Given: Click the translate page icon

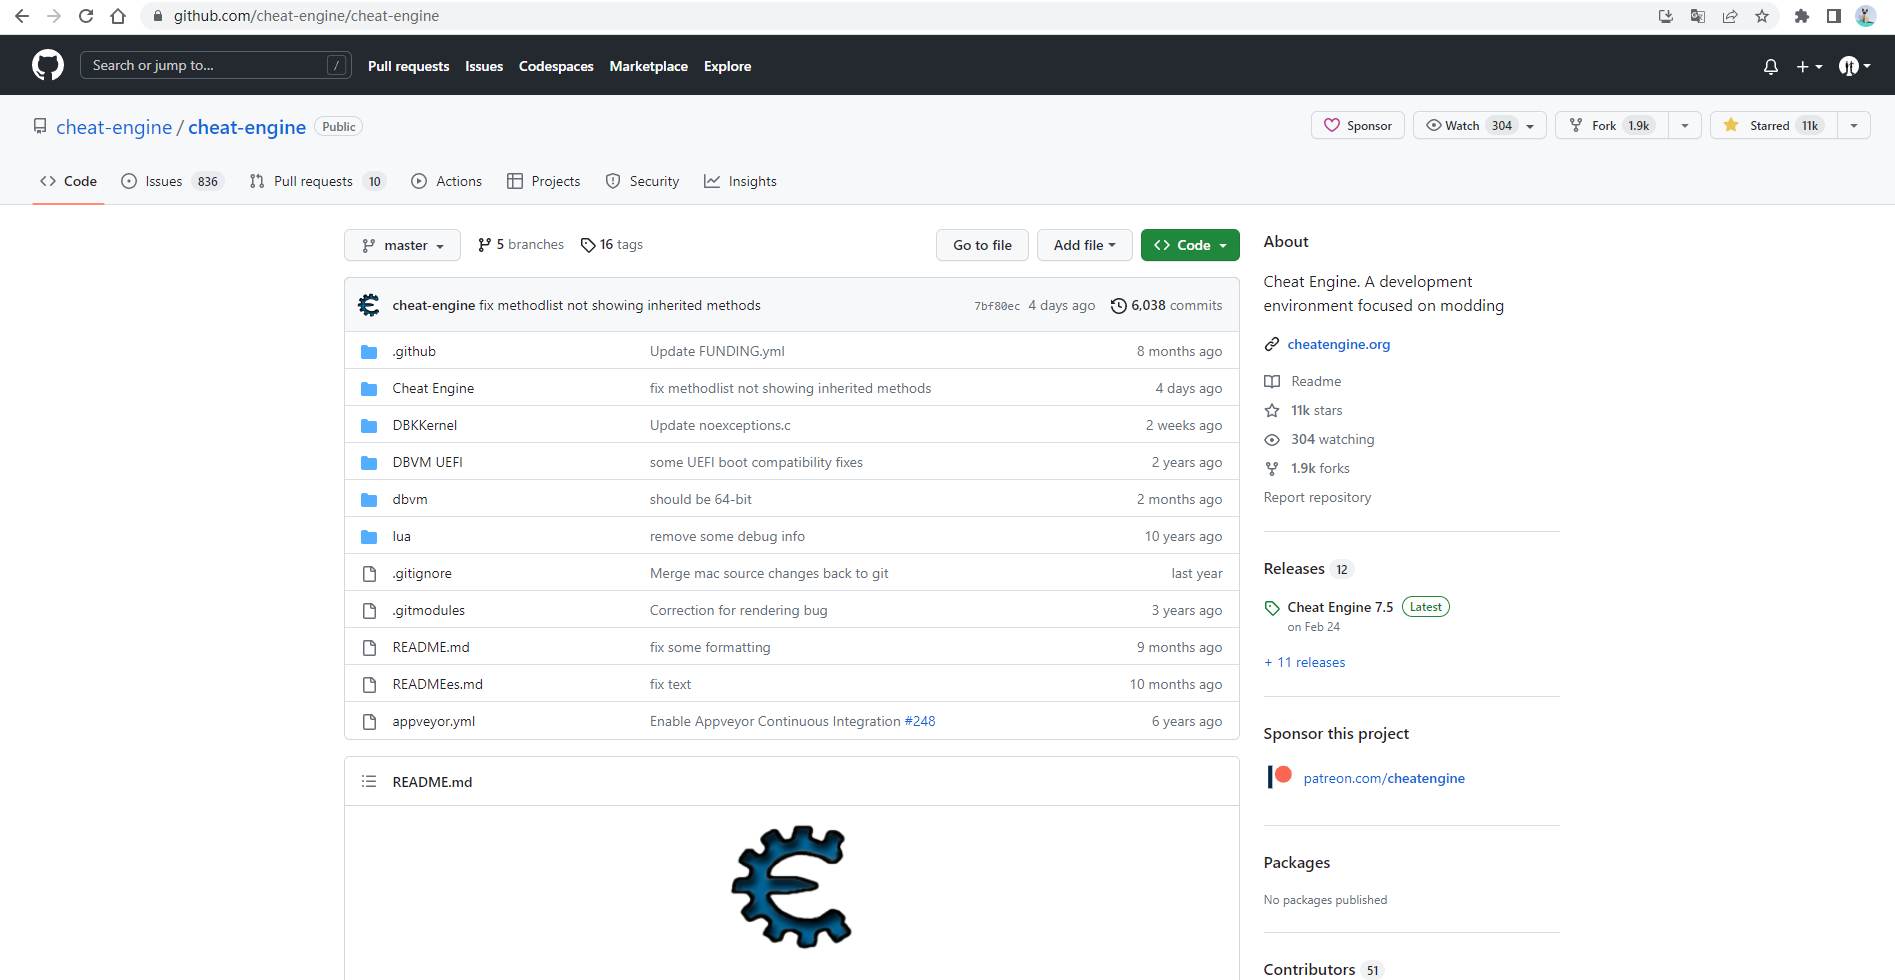Looking at the screenshot, I should point(1698,16).
